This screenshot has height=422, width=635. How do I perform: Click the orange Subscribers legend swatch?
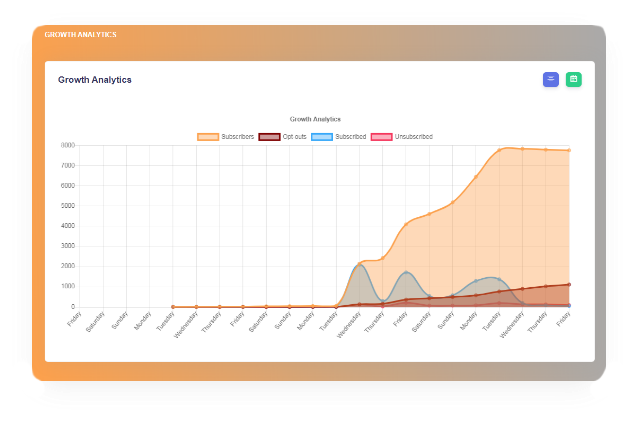(208, 136)
